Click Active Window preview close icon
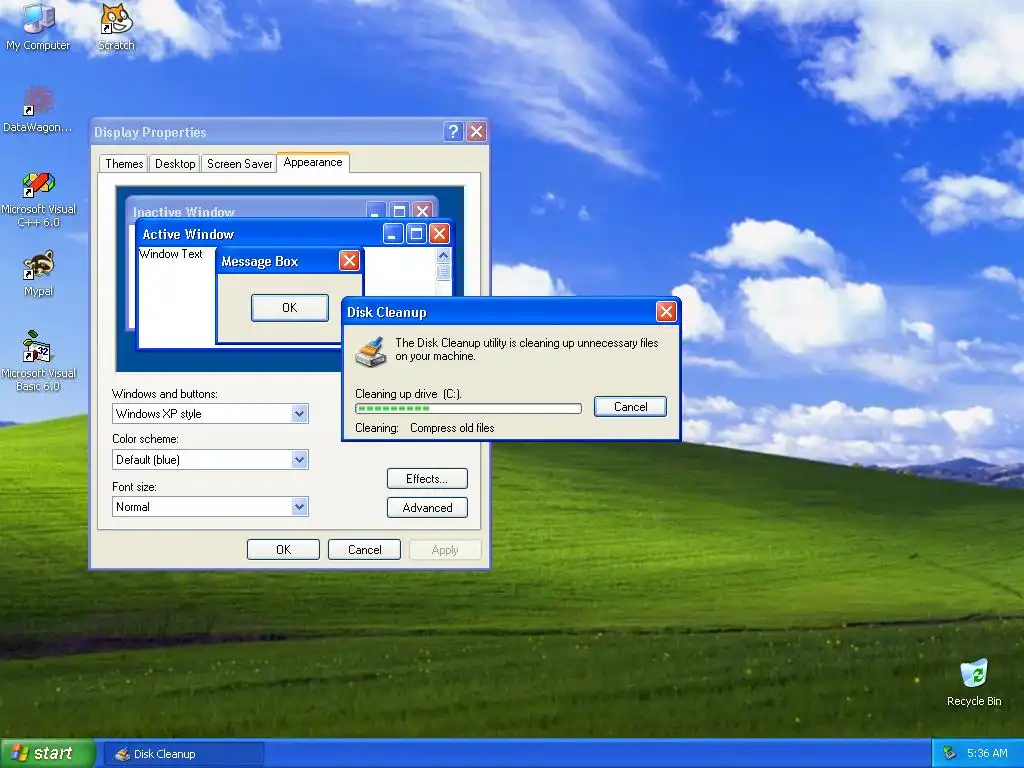The image size is (1024, 768). (x=440, y=234)
